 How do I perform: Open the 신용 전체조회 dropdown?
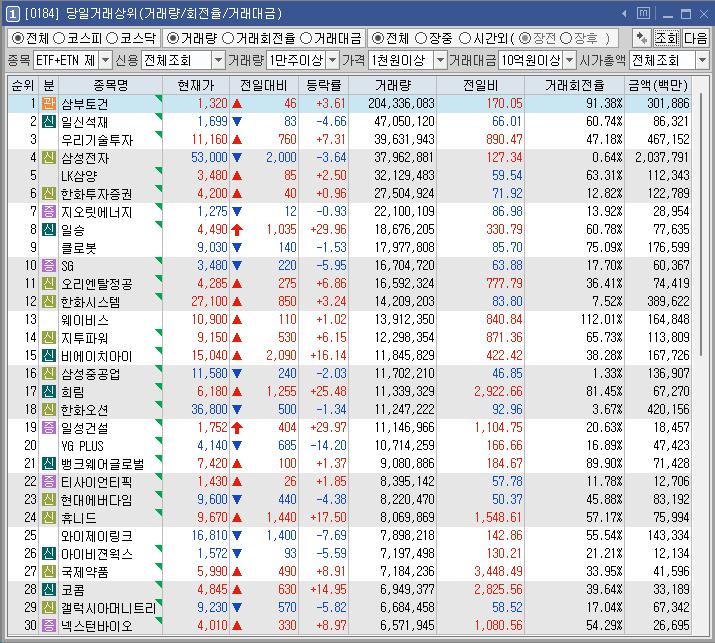click(x=219, y=60)
